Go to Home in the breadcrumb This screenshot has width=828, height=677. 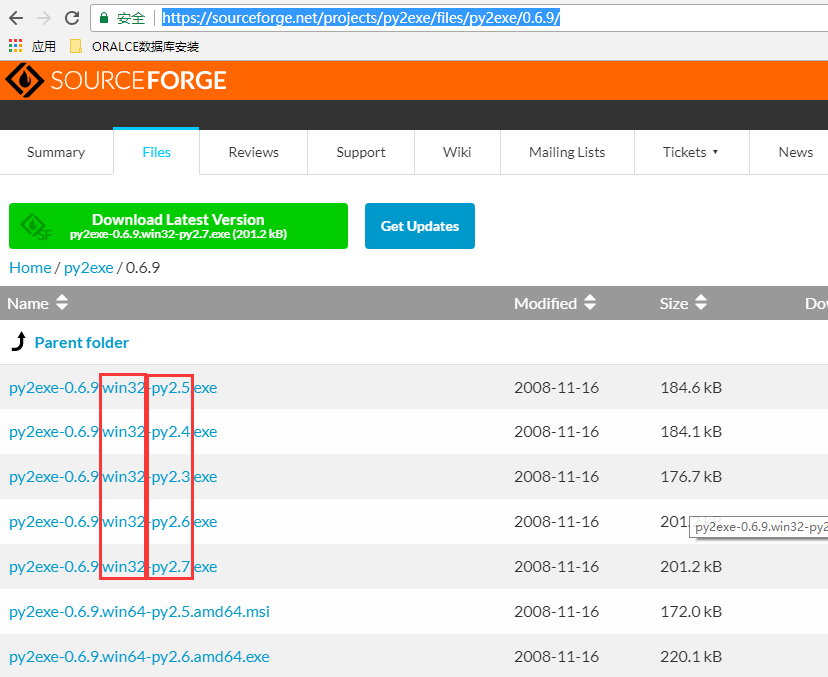pyautogui.click(x=30, y=268)
